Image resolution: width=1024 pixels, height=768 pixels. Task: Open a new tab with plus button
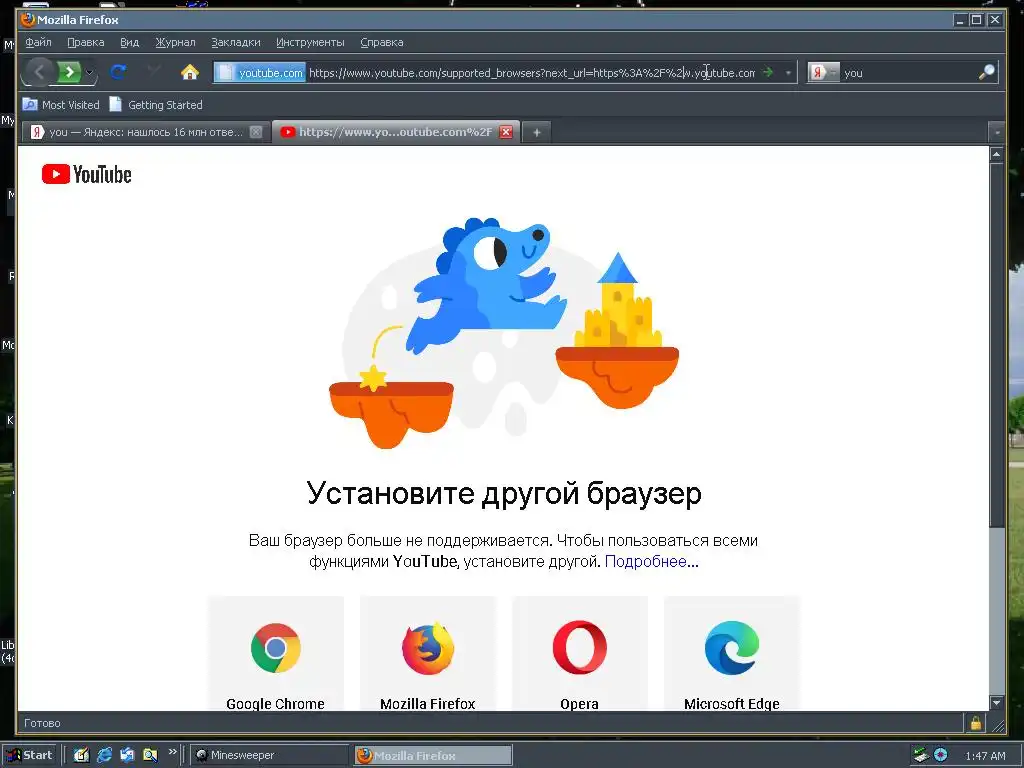coord(537,133)
